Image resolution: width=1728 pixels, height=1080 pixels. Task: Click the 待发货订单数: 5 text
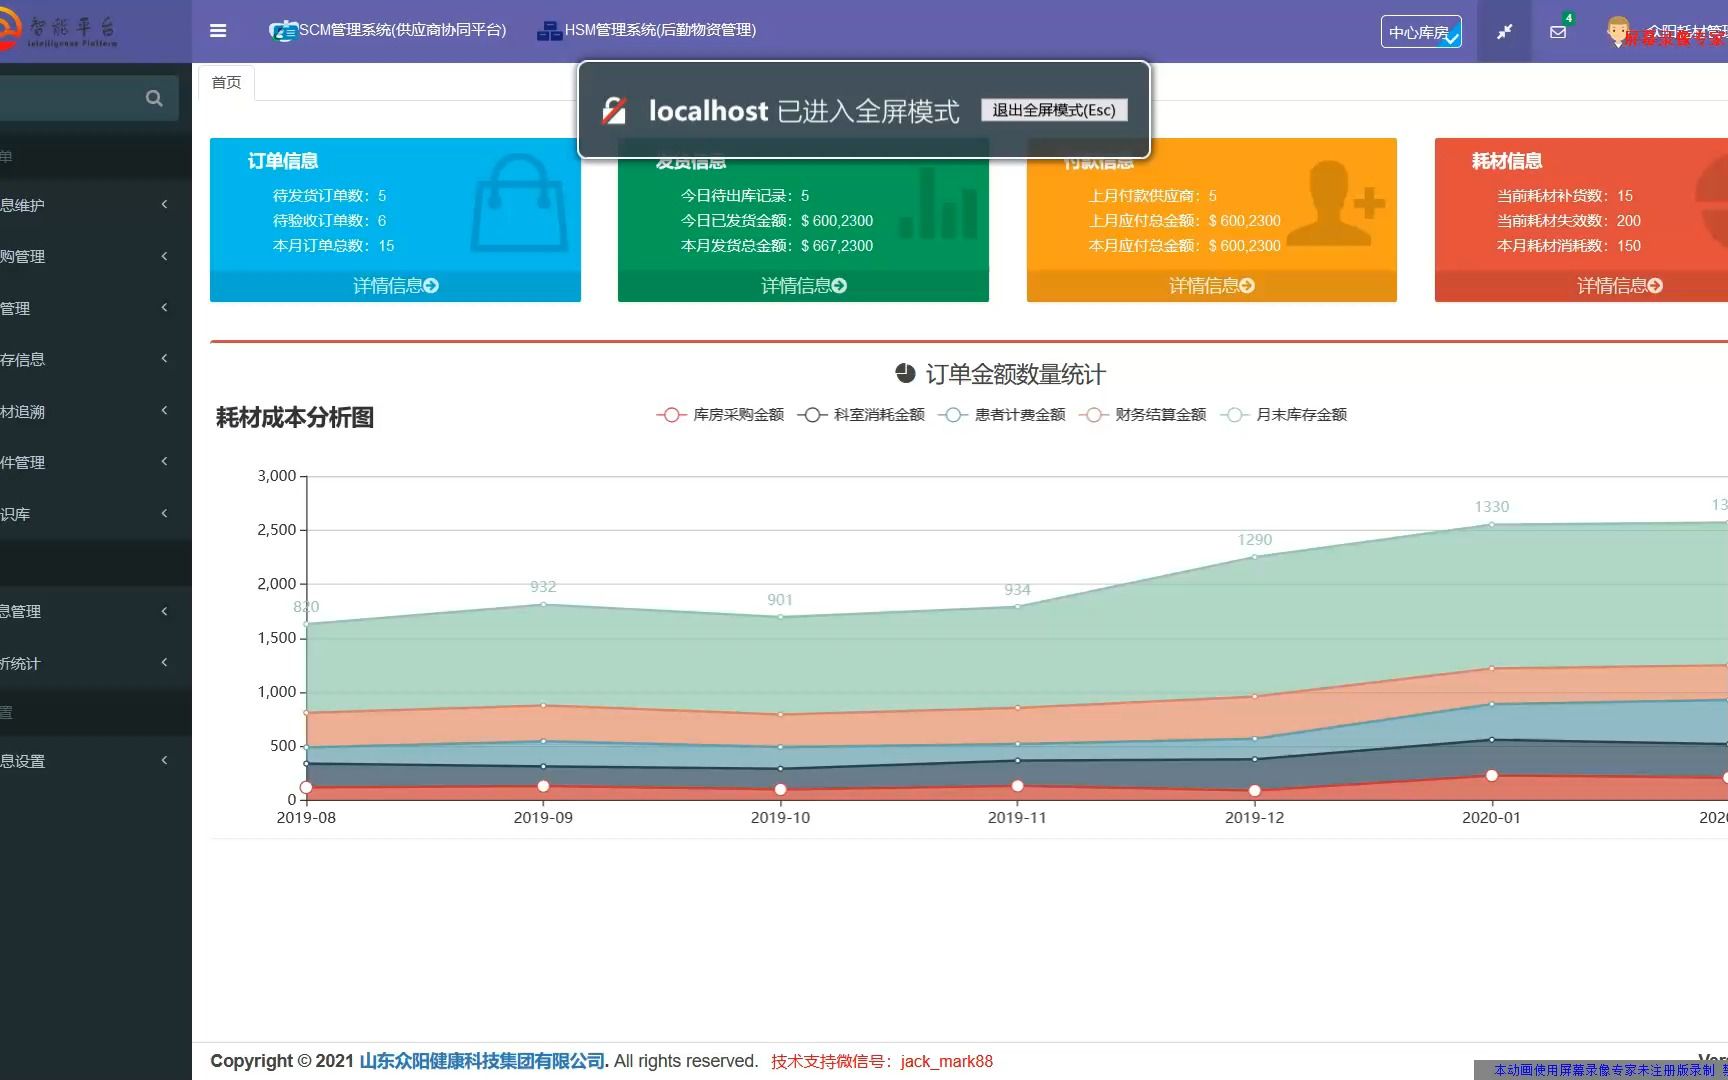[329, 196]
